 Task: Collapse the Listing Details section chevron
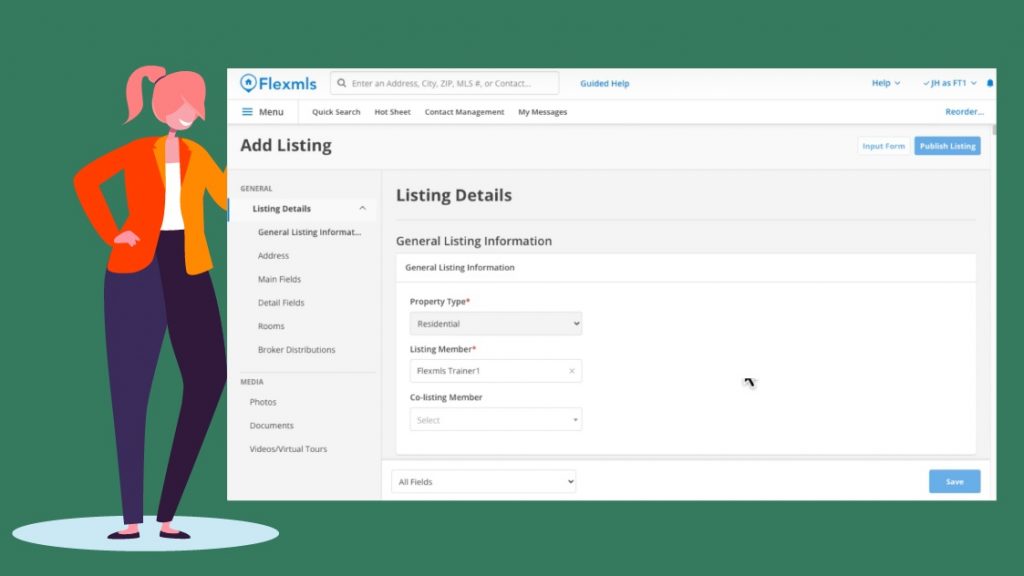coord(362,208)
